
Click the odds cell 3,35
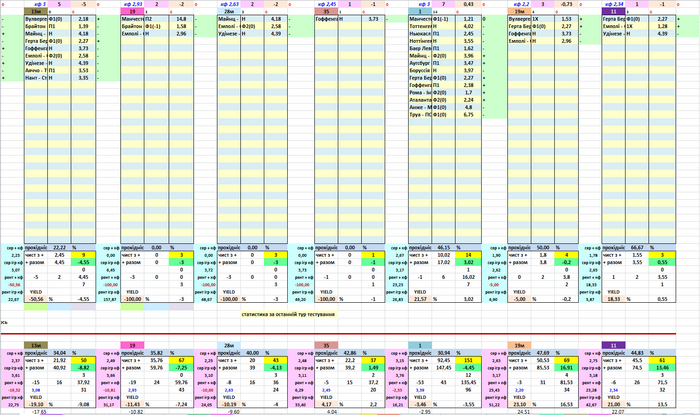click(83, 78)
